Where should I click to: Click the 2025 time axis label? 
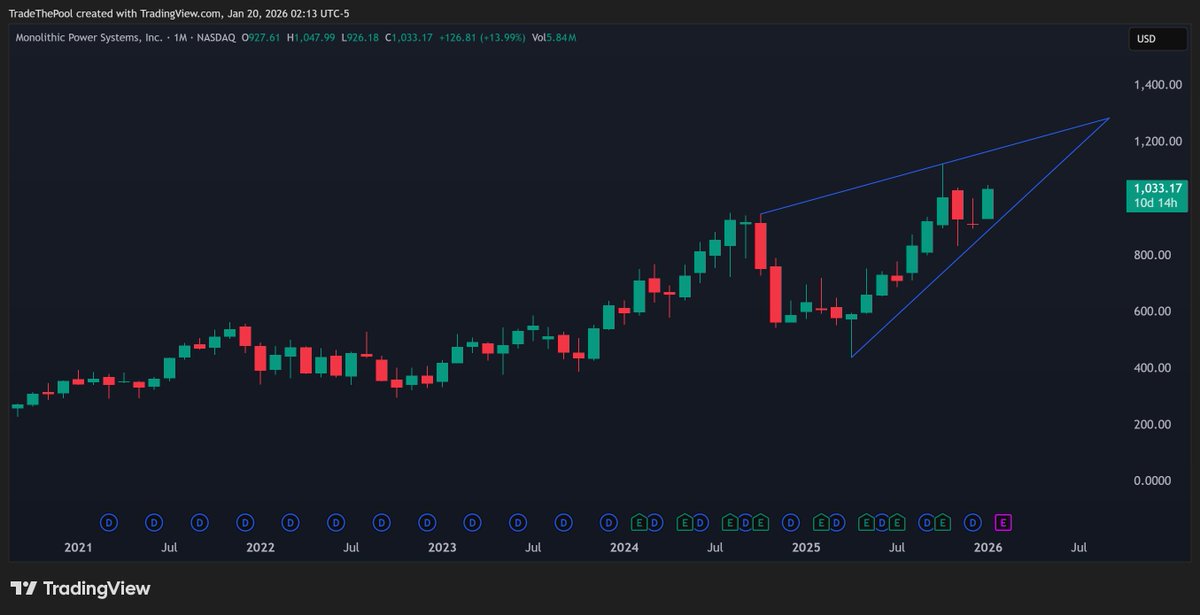click(x=806, y=548)
